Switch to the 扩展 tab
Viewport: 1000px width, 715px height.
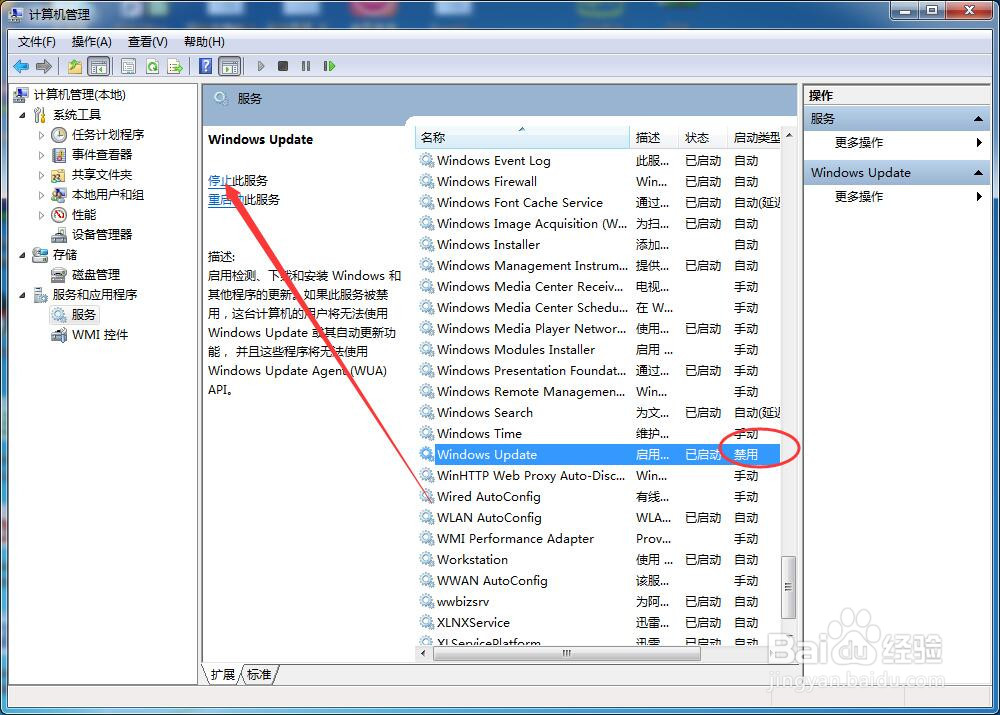tap(223, 675)
